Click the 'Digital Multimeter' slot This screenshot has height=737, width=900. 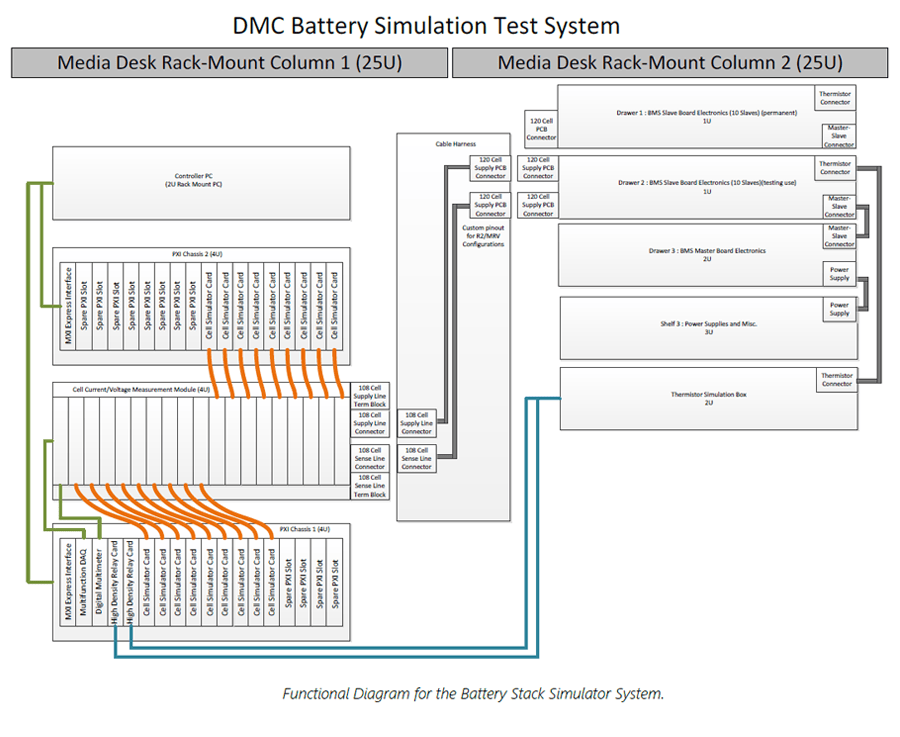point(99,582)
